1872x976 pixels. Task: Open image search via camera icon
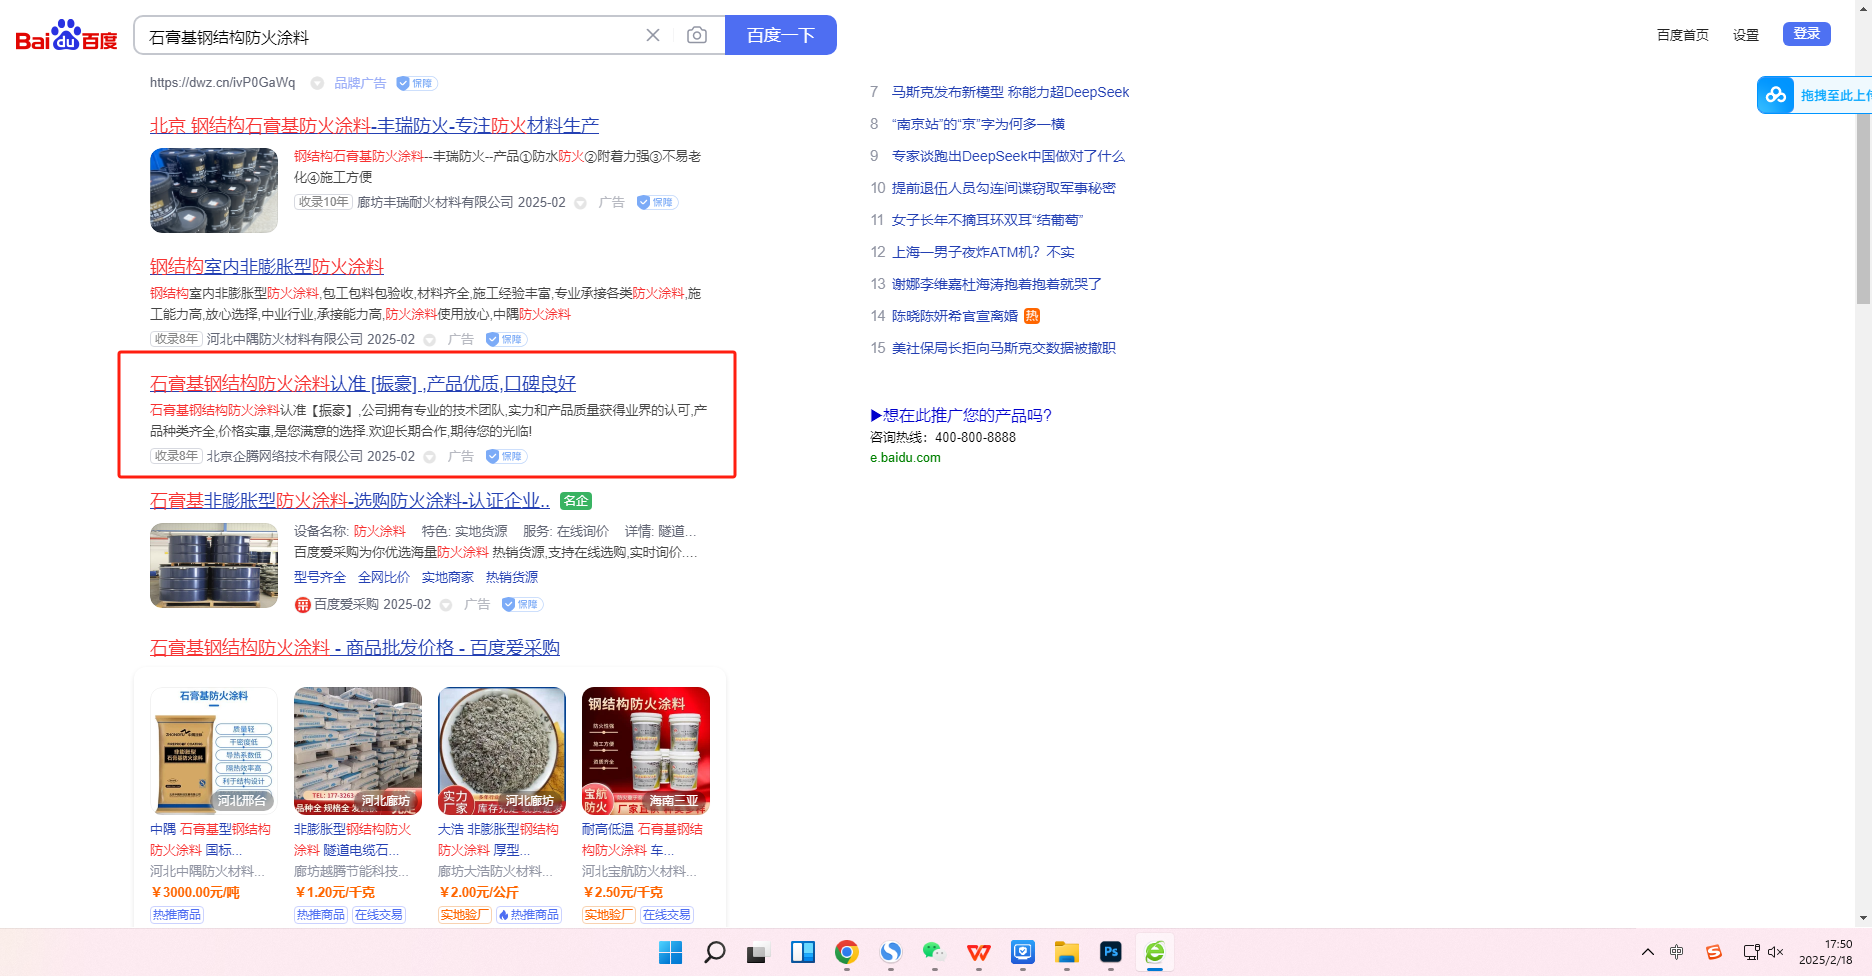tap(697, 35)
